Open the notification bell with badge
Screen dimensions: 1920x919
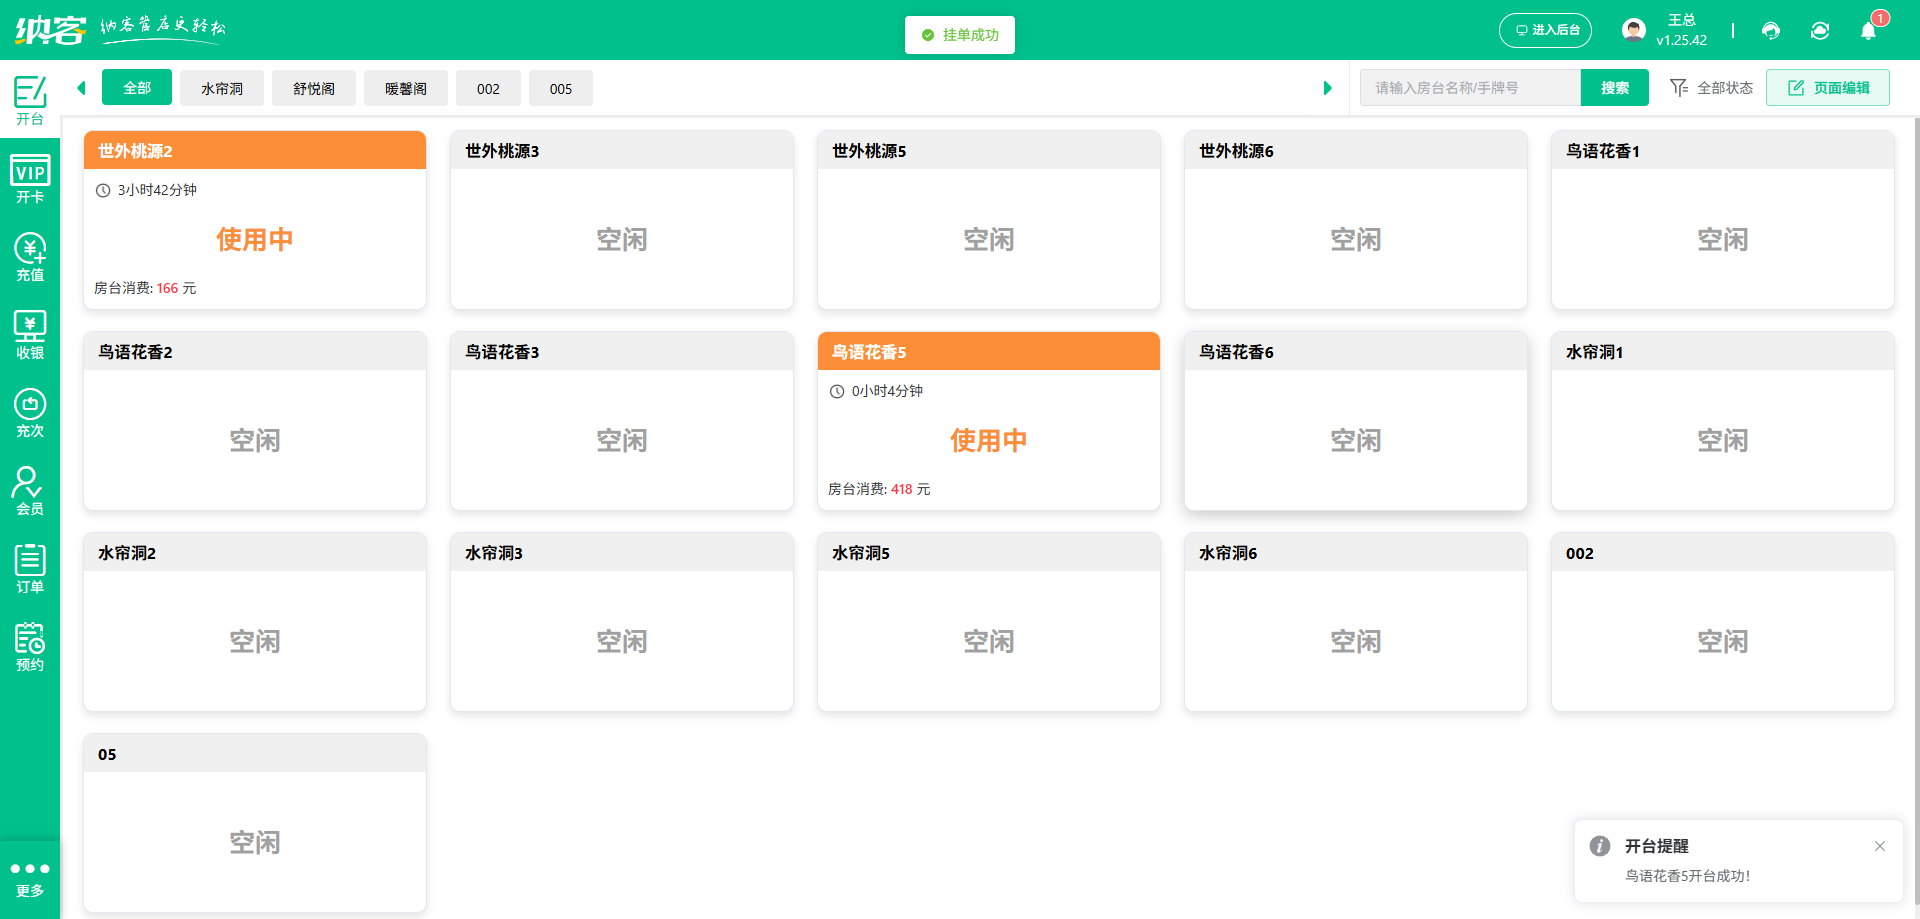tap(1869, 31)
